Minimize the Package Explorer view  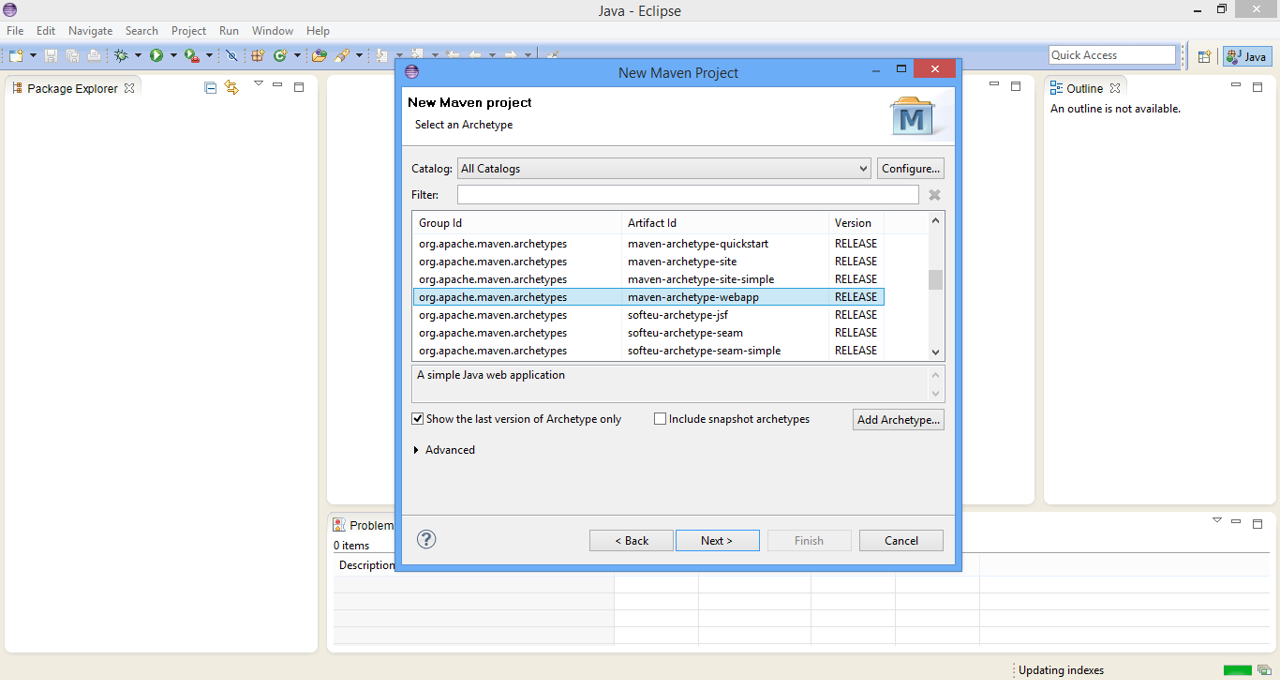pos(278,86)
